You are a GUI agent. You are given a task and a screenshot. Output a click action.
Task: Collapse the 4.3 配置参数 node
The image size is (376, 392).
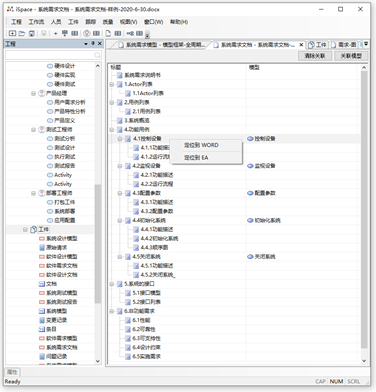click(120, 193)
